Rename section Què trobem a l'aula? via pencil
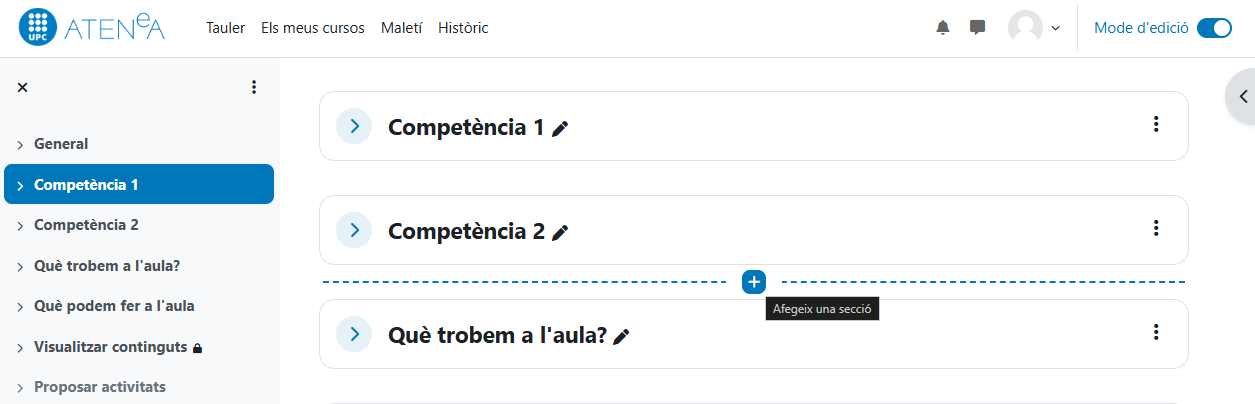The height and width of the screenshot is (404, 1255). click(622, 337)
